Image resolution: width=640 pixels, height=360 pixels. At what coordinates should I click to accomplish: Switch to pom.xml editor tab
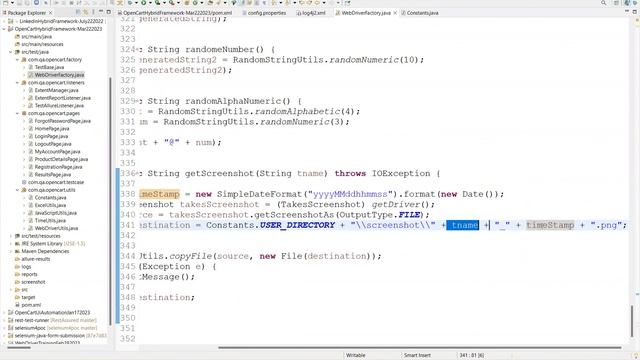tap(177, 13)
